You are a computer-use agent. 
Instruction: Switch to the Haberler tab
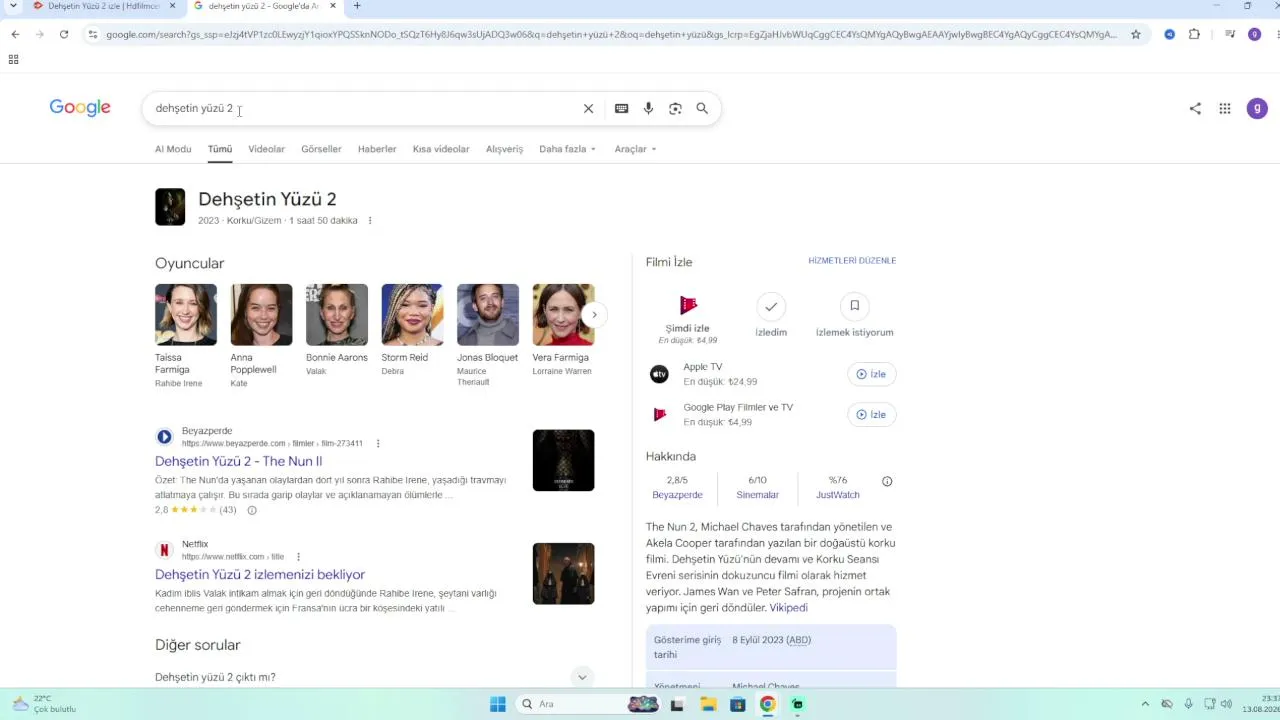[x=377, y=149]
